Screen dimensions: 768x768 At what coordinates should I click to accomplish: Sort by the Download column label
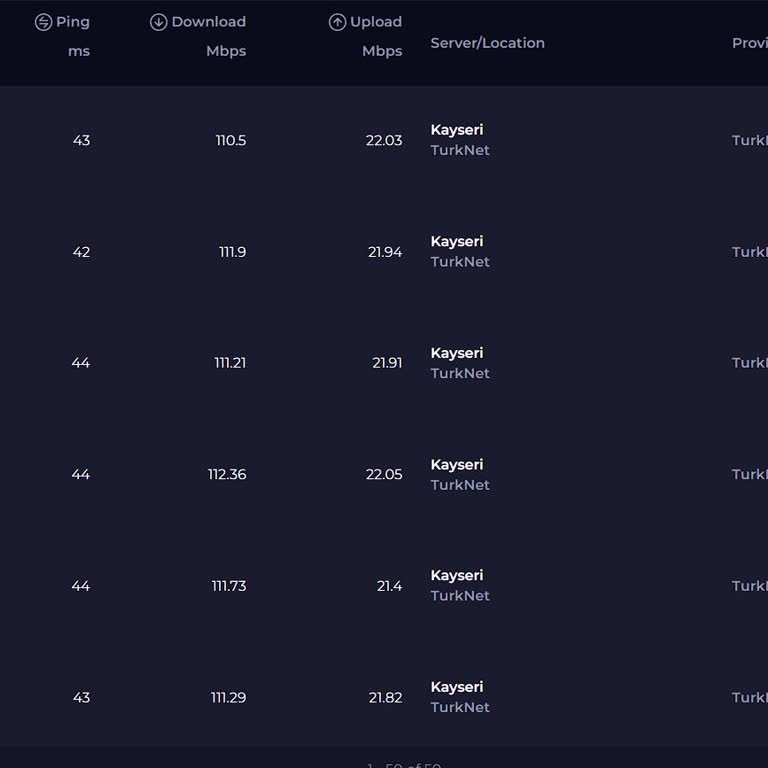pyautogui.click(x=209, y=22)
